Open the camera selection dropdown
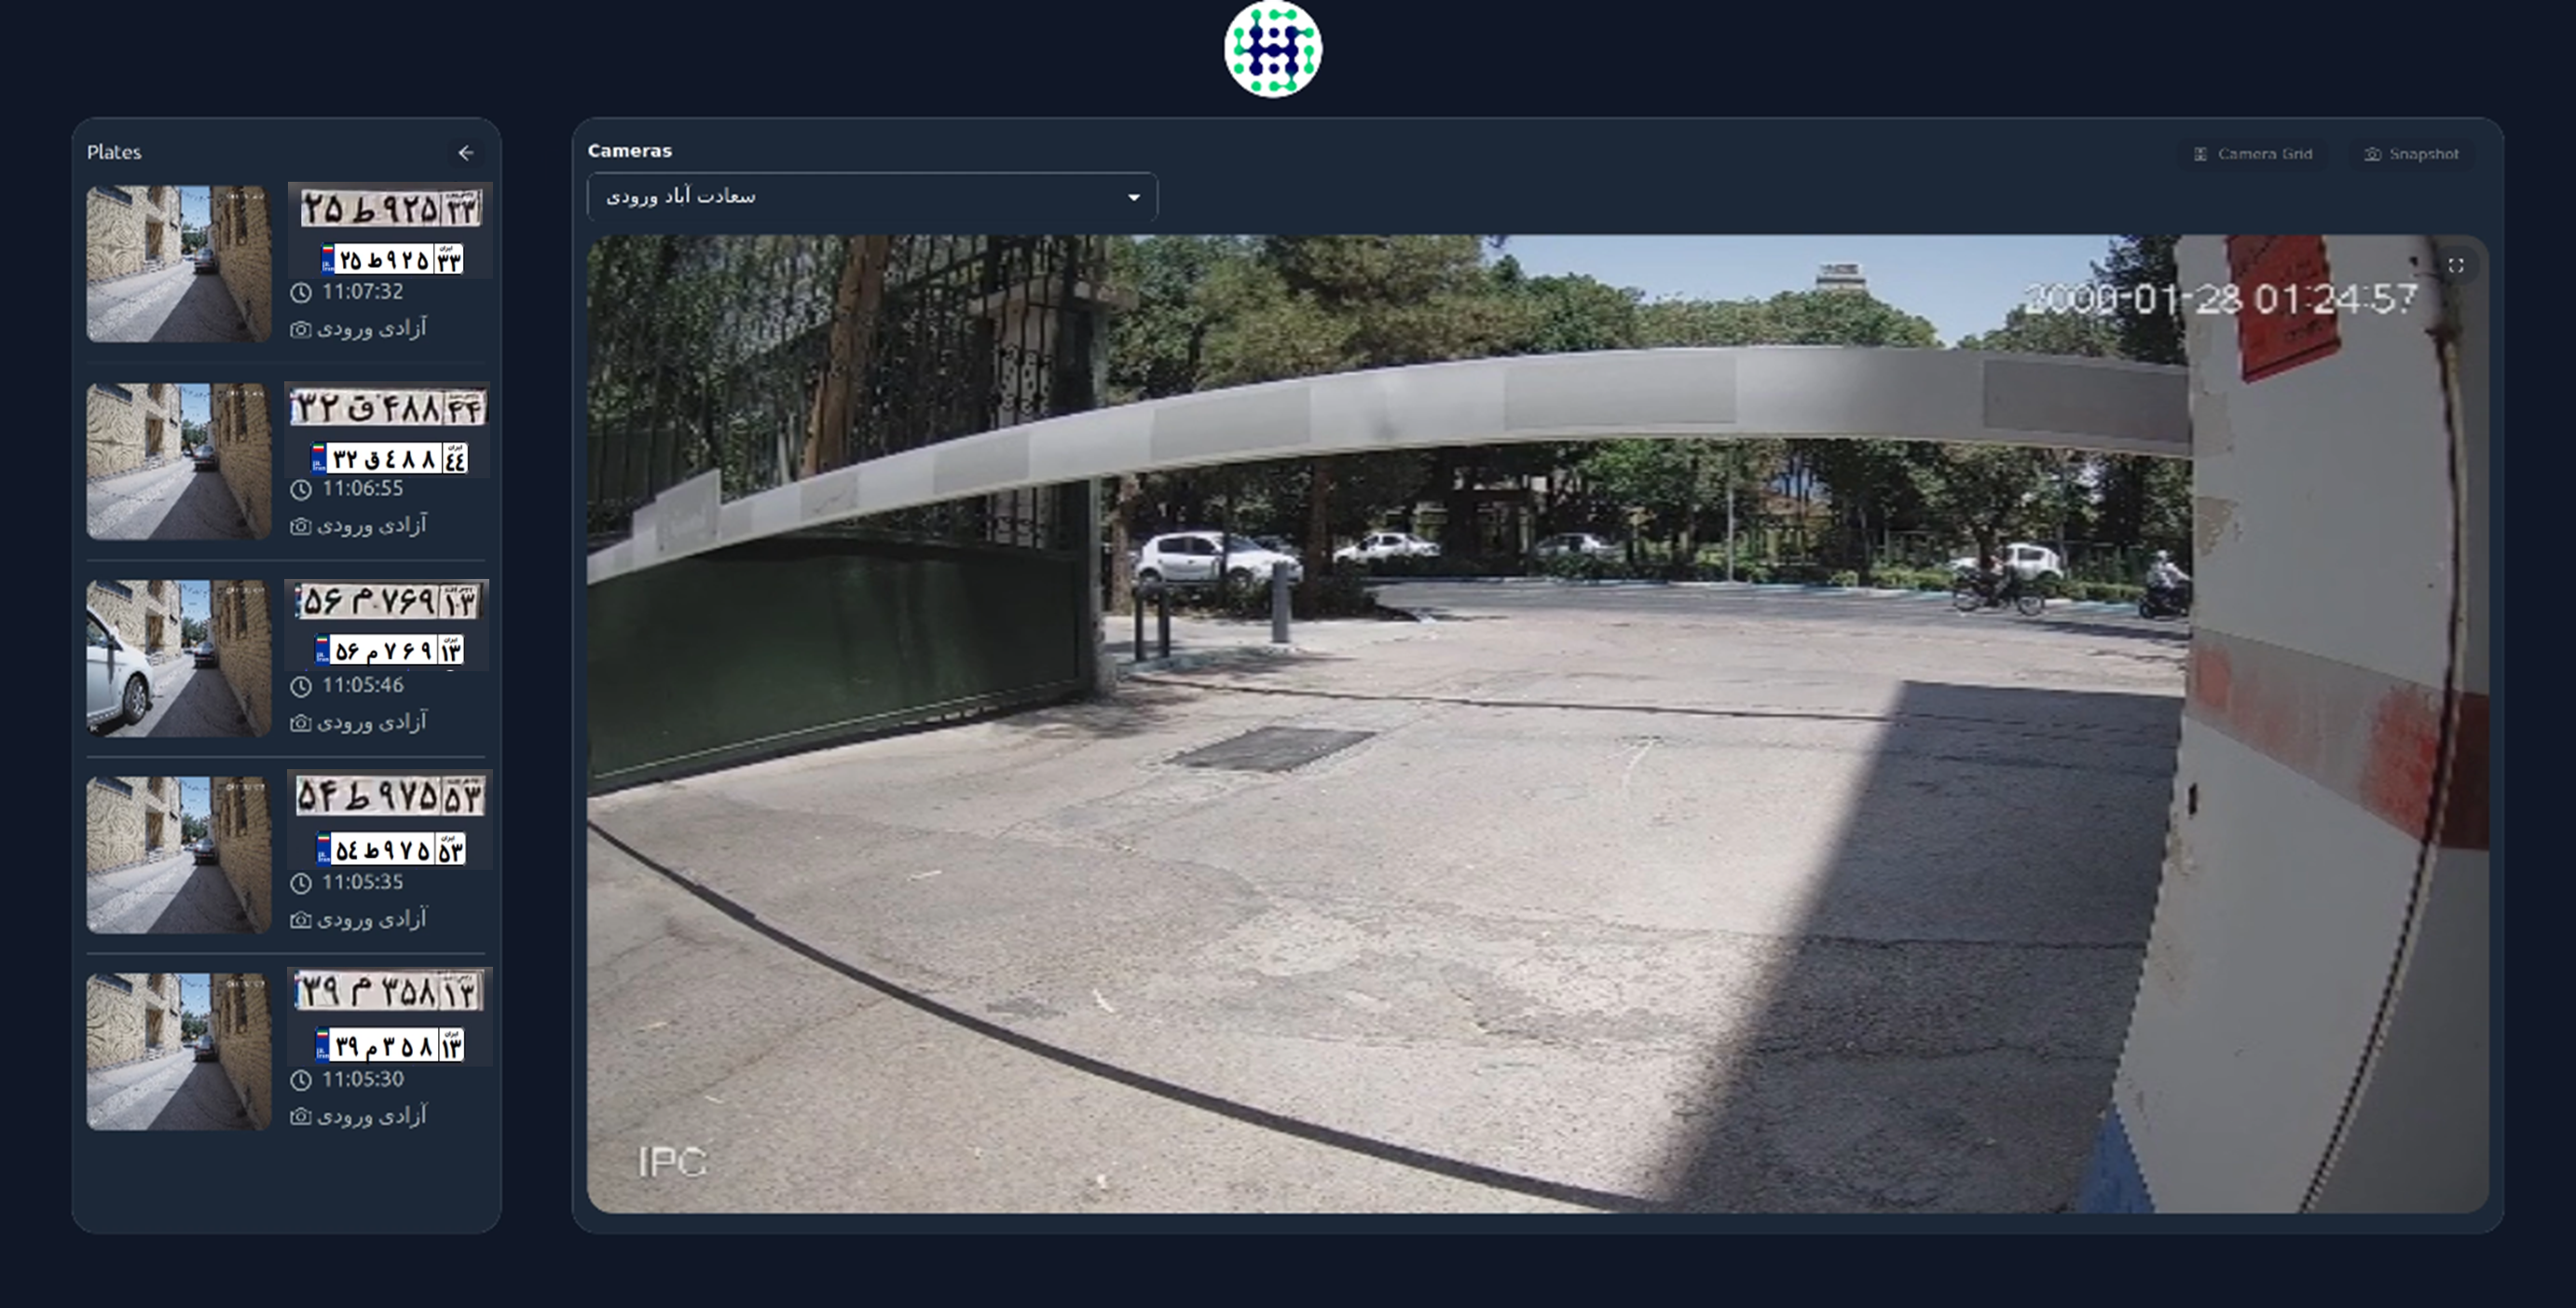 pyautogui.click(x=871, y=197)
